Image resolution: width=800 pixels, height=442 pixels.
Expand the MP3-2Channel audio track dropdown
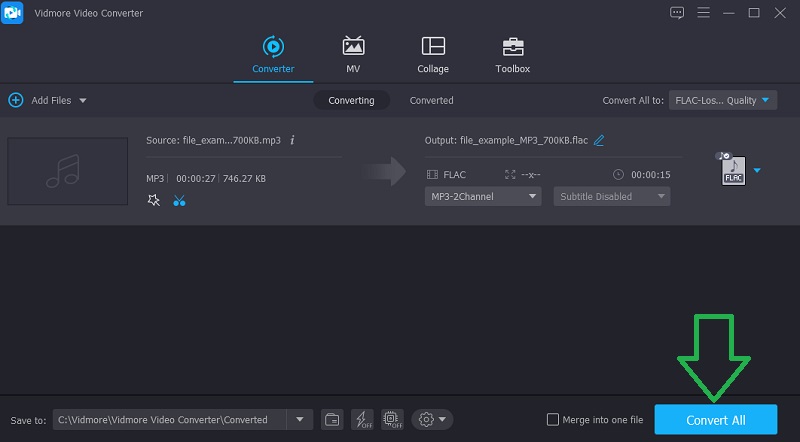(x=483, y=197)
